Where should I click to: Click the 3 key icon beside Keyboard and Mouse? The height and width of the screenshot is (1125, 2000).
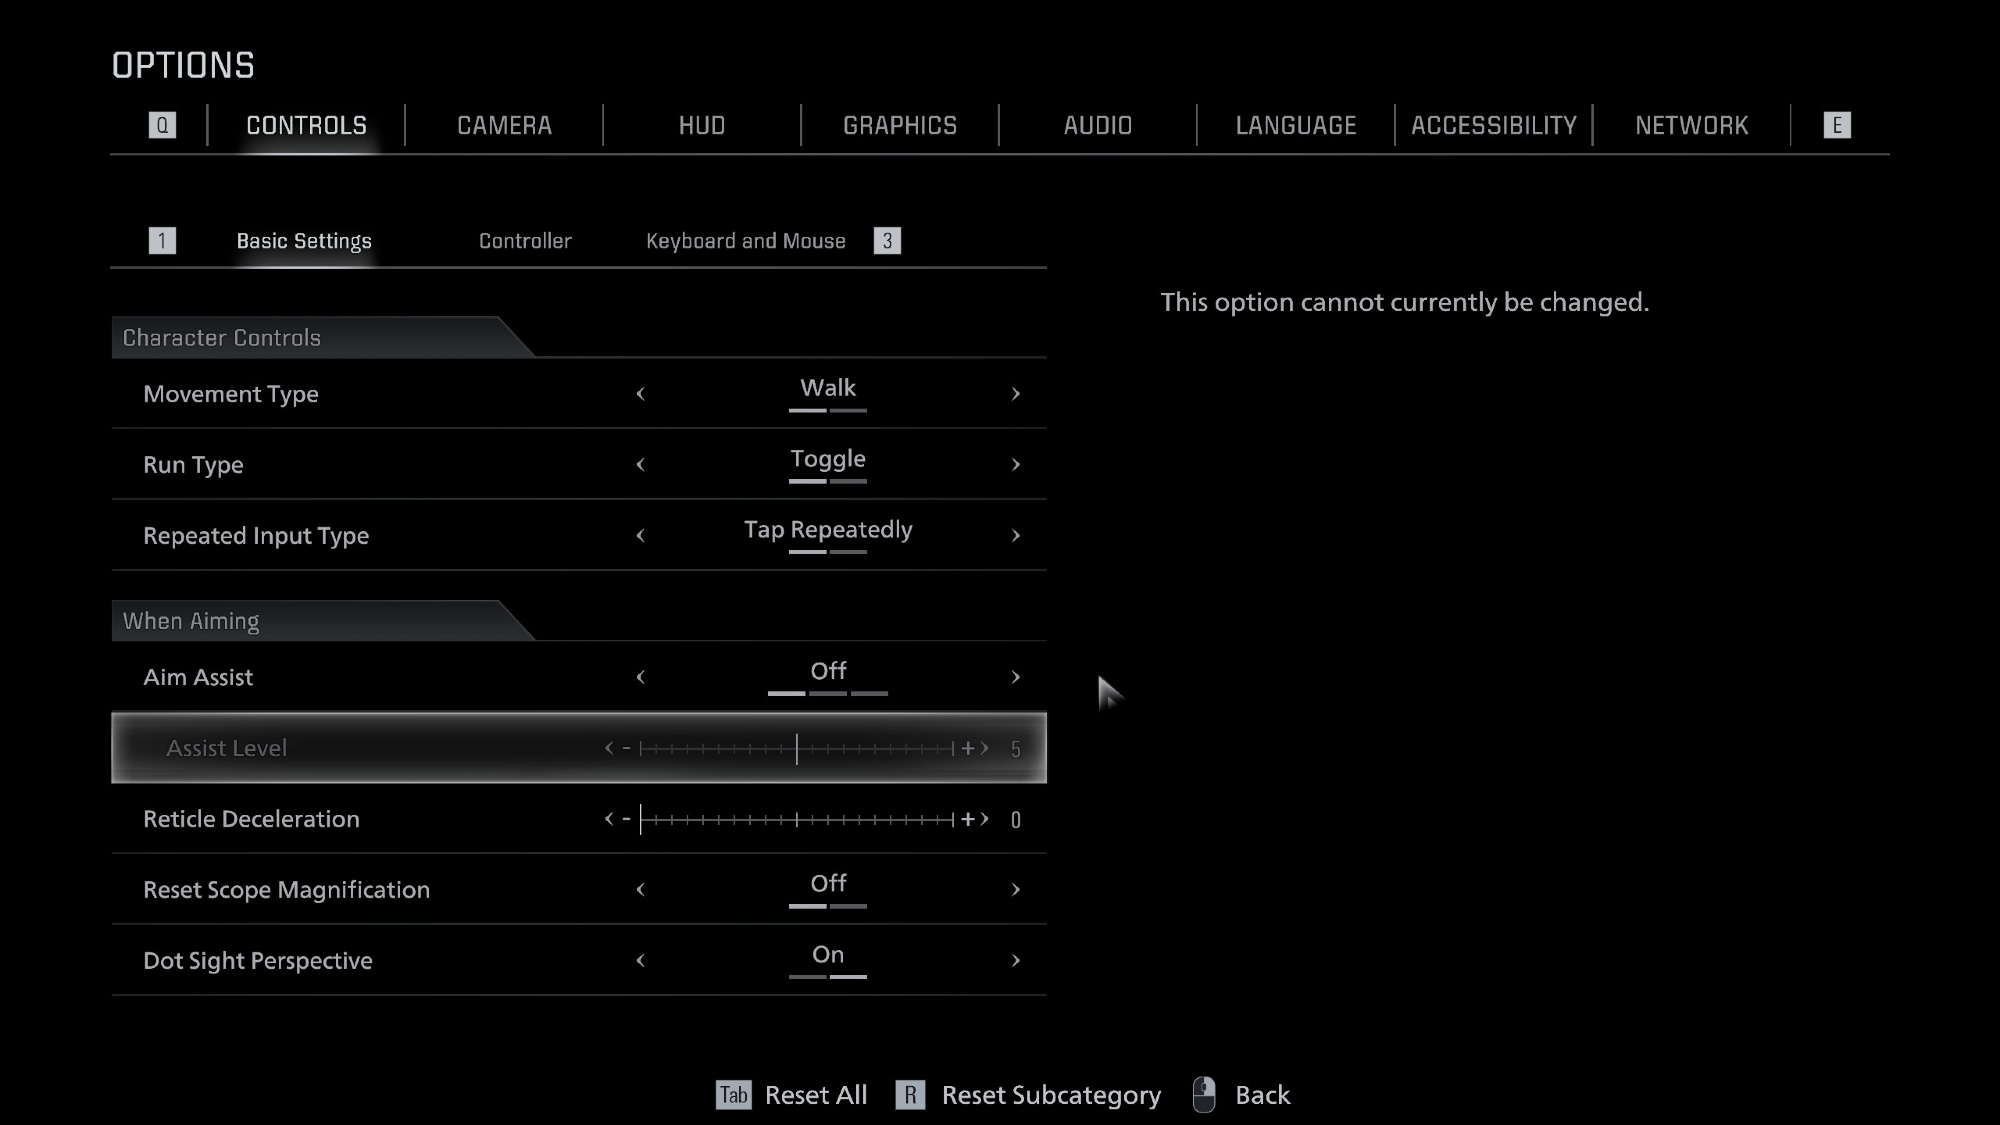(887, 241)
